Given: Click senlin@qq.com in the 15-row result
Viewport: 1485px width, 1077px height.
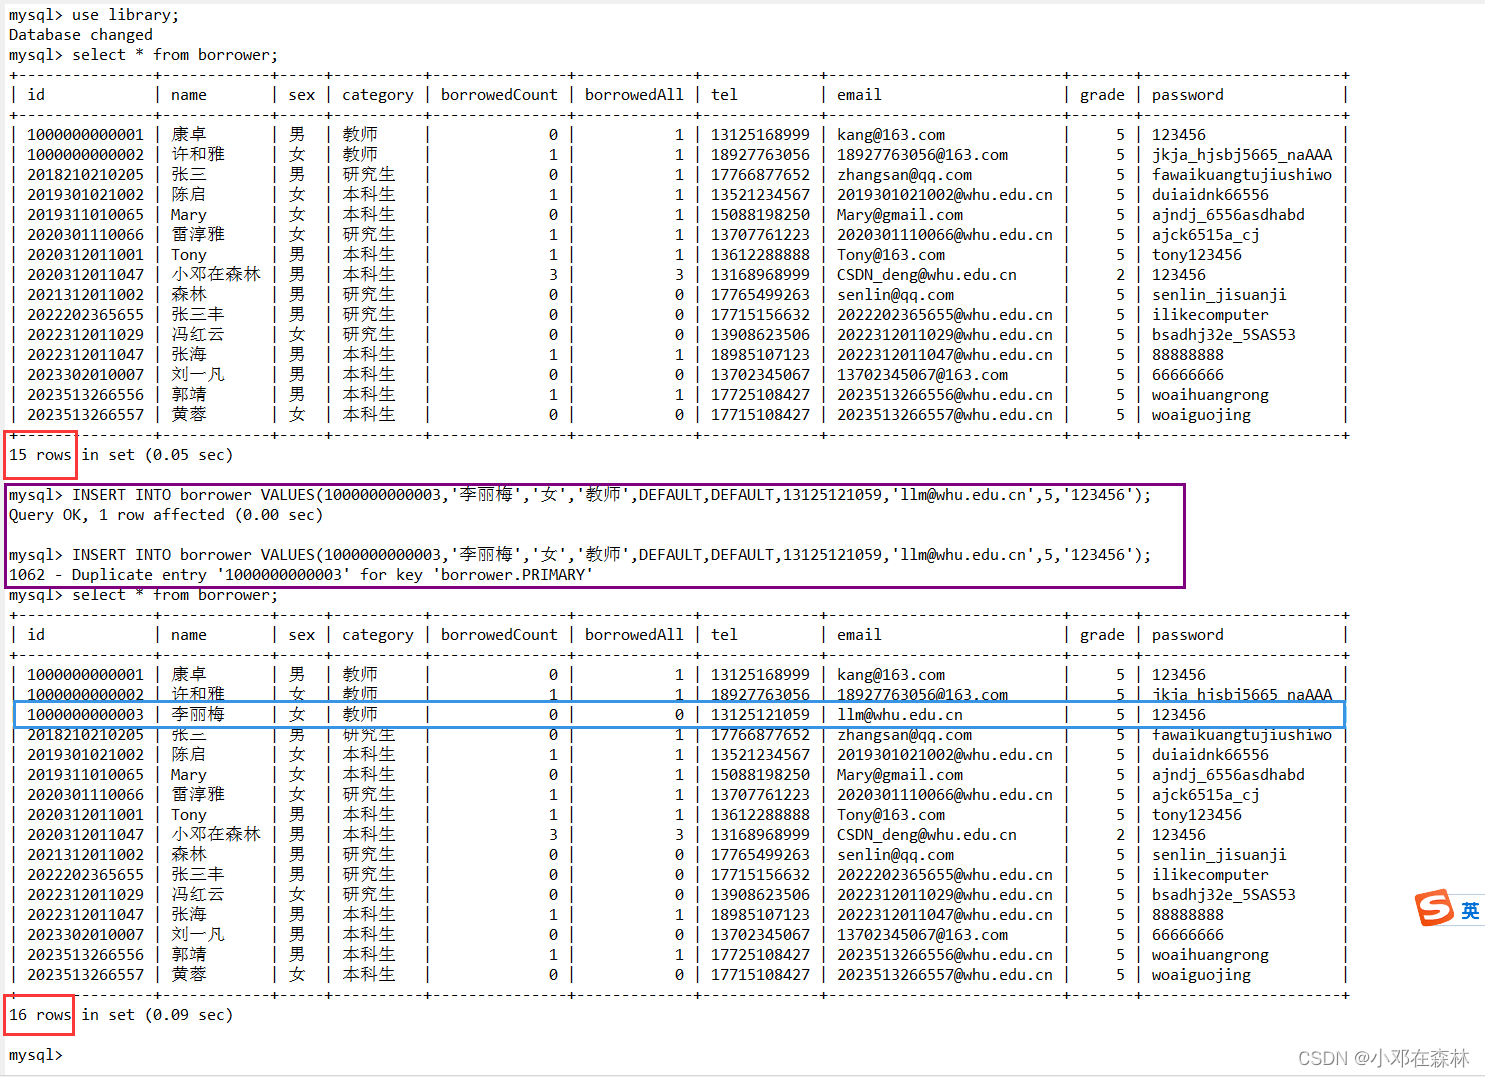Looking at the screenshot, I should 896,295.
